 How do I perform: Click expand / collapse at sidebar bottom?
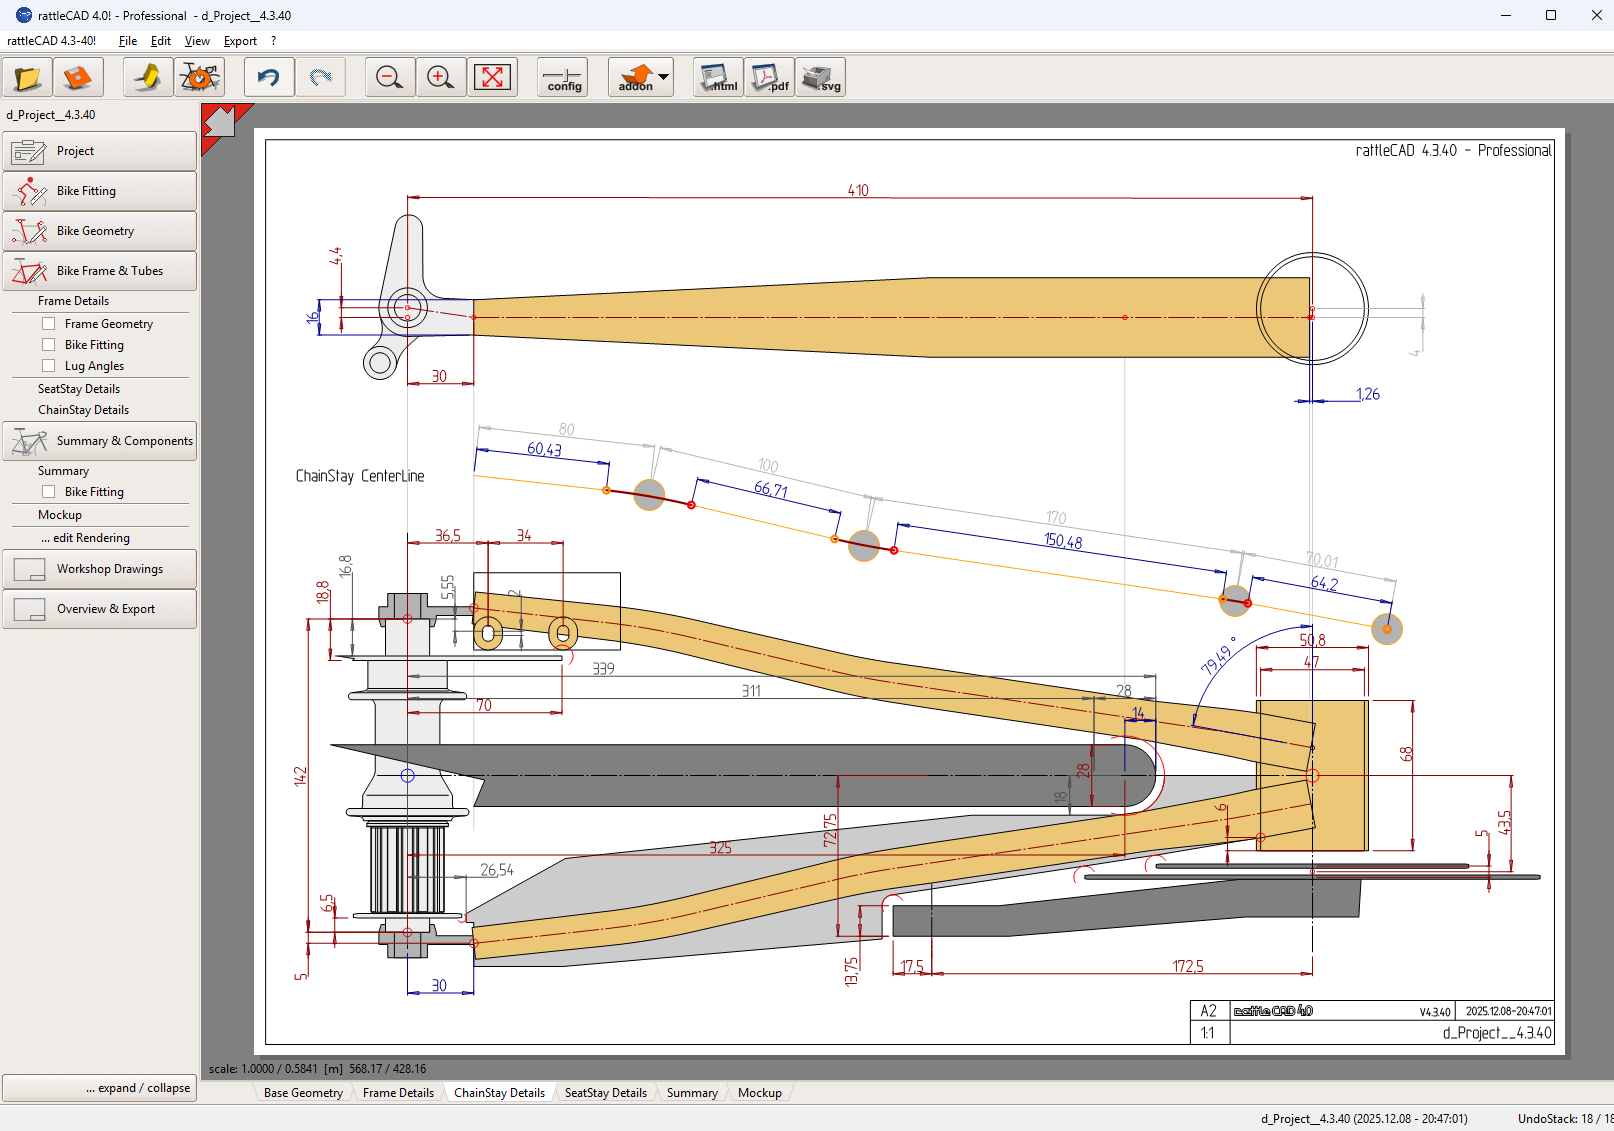pos(99,1088)
